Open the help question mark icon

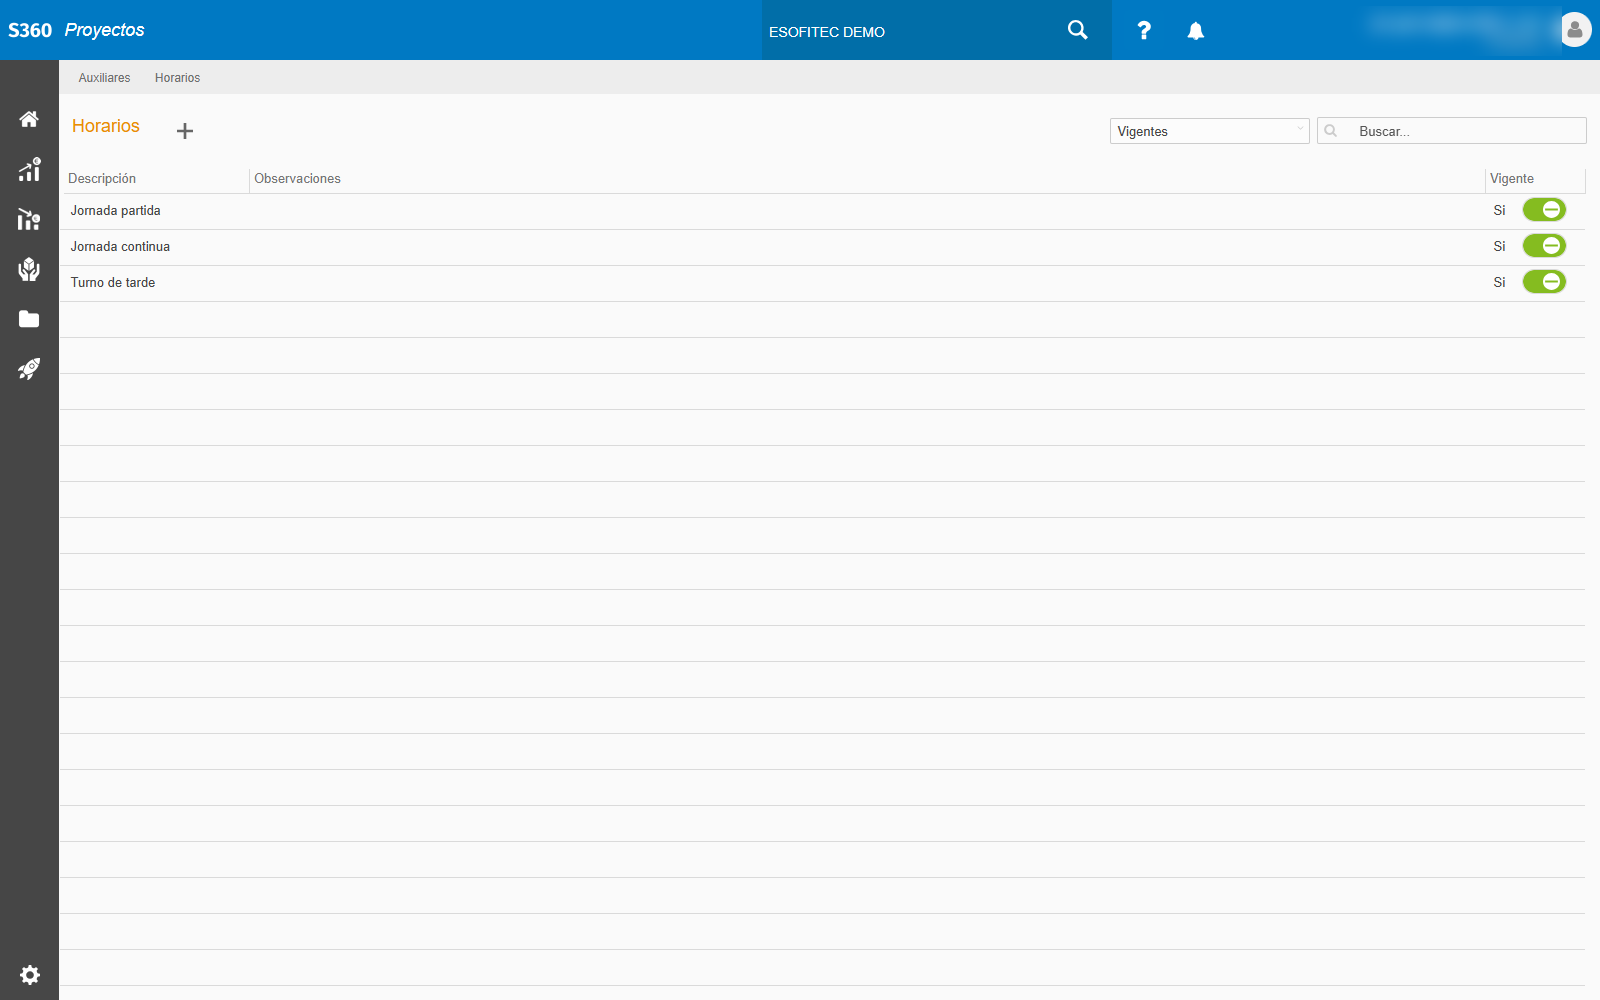[x=1144, y=31]
